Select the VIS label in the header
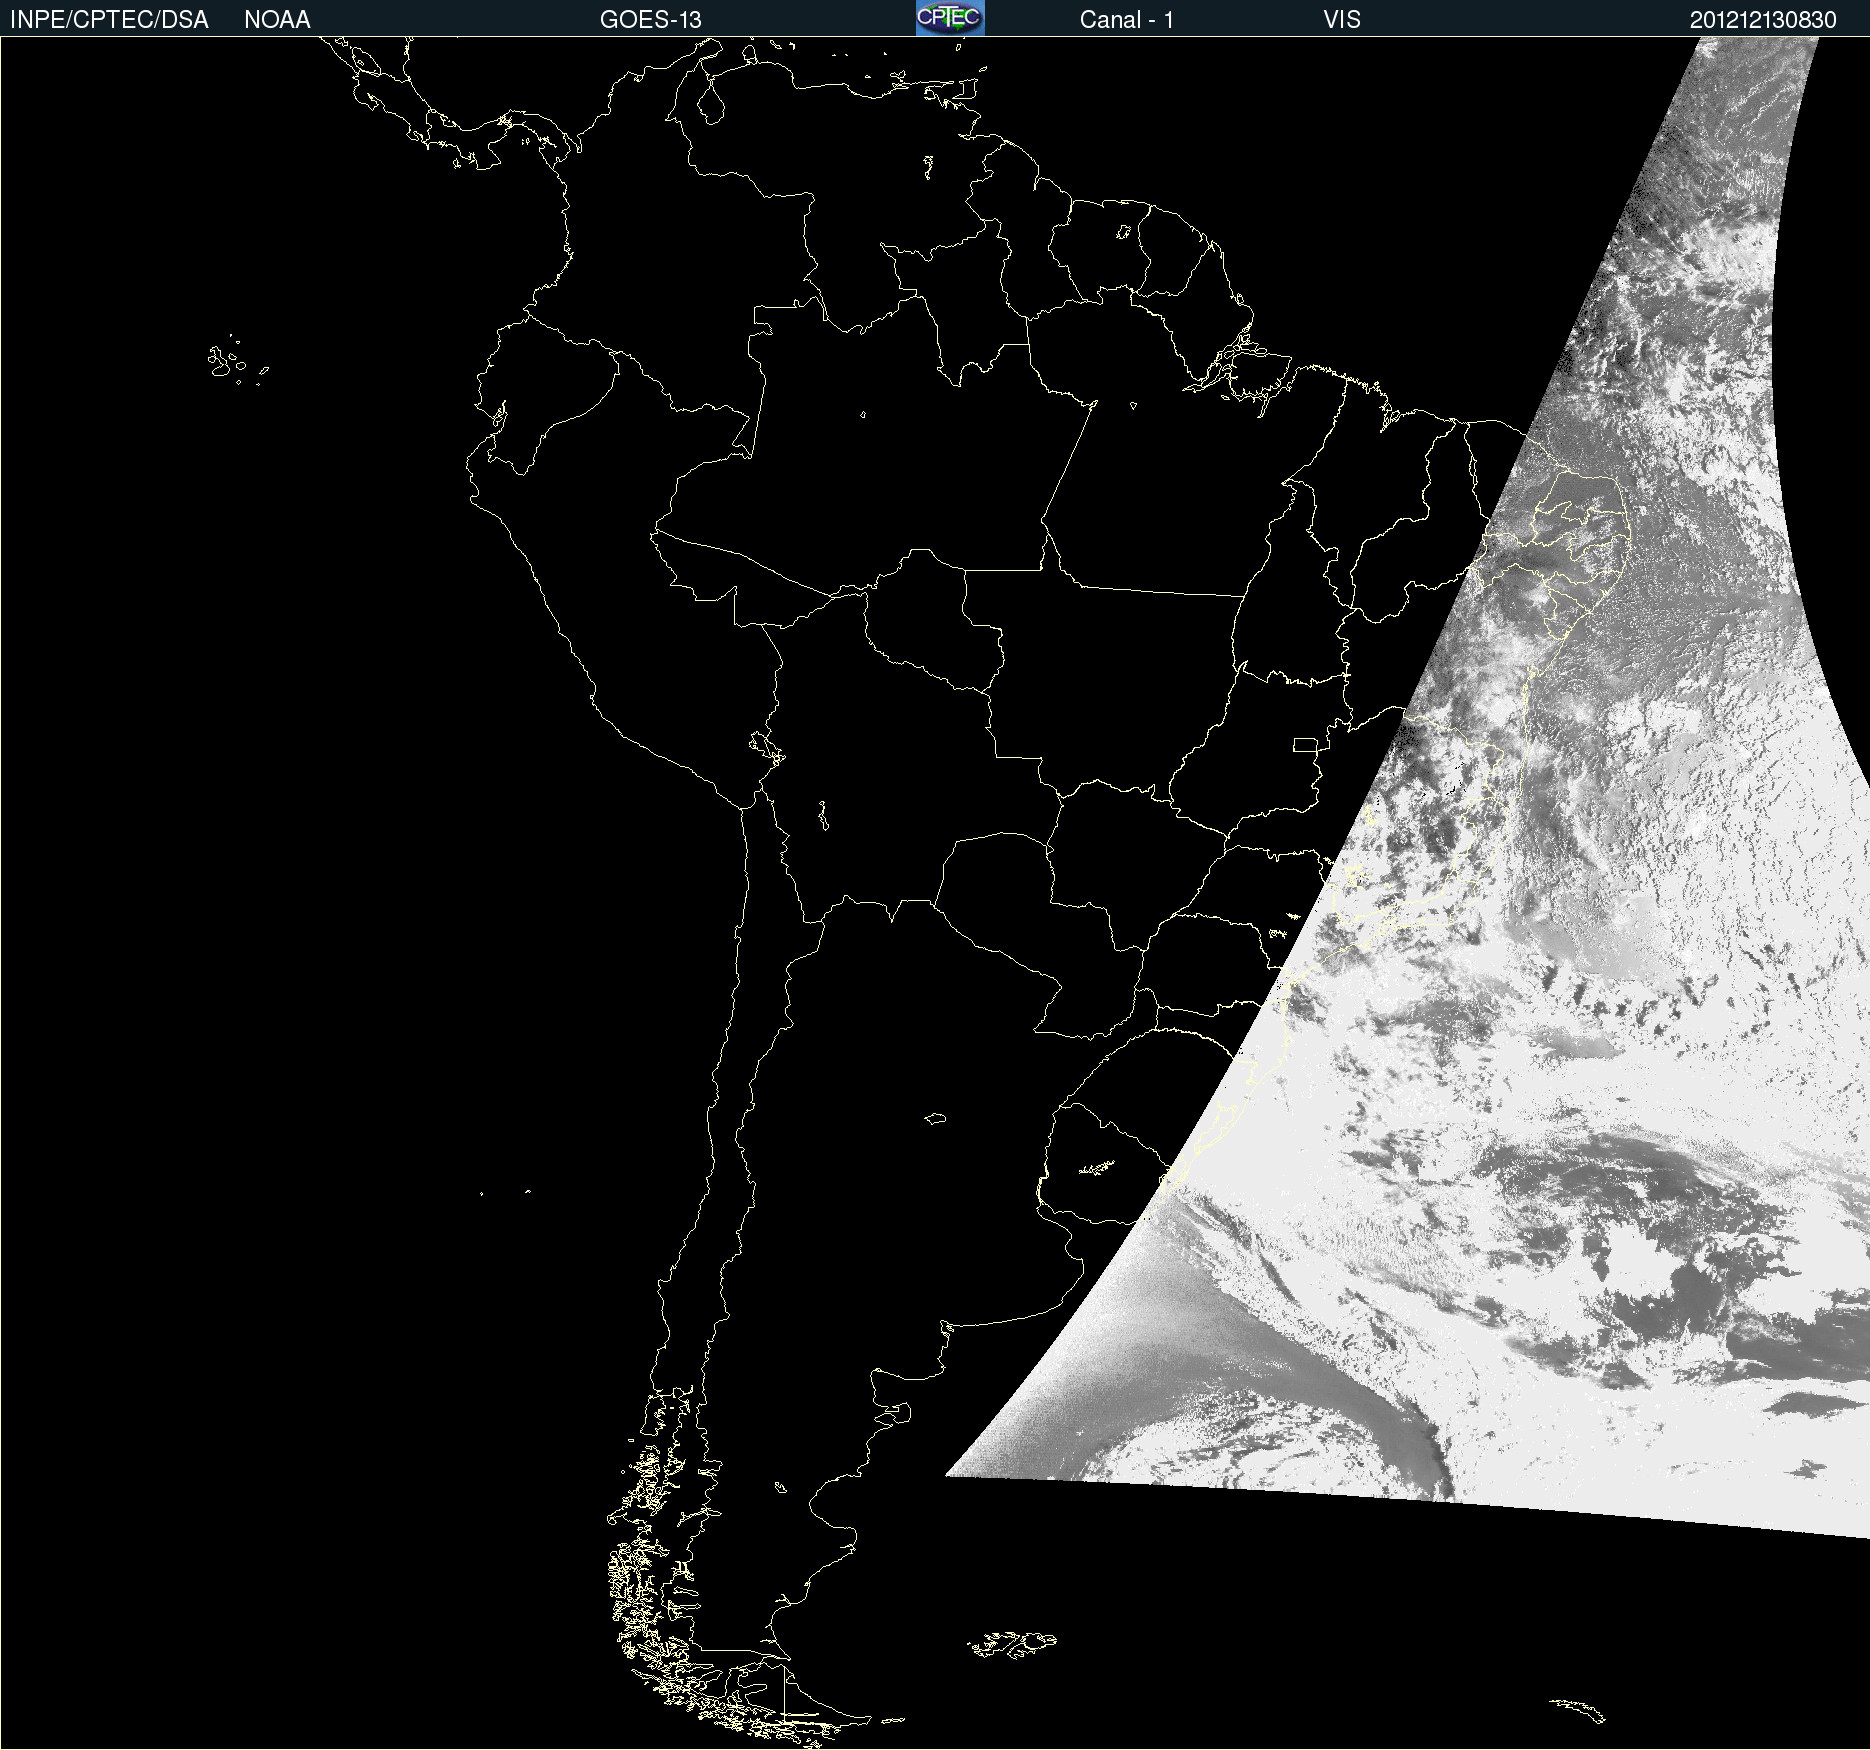 coord(1342,20)
